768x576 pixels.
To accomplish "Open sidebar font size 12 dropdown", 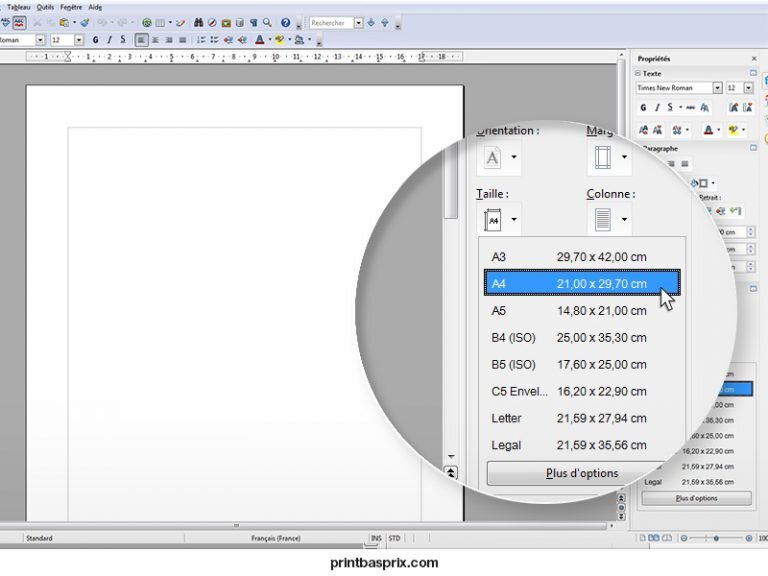I will tap(748, 88).
